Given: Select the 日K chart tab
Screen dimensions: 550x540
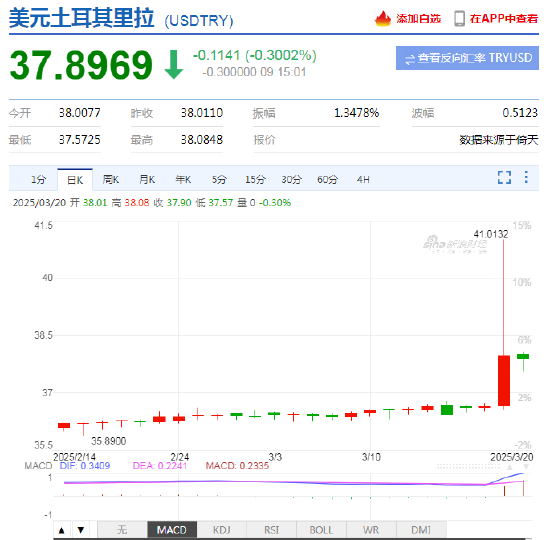Looking at the screenshot, I should pos(75,180).
